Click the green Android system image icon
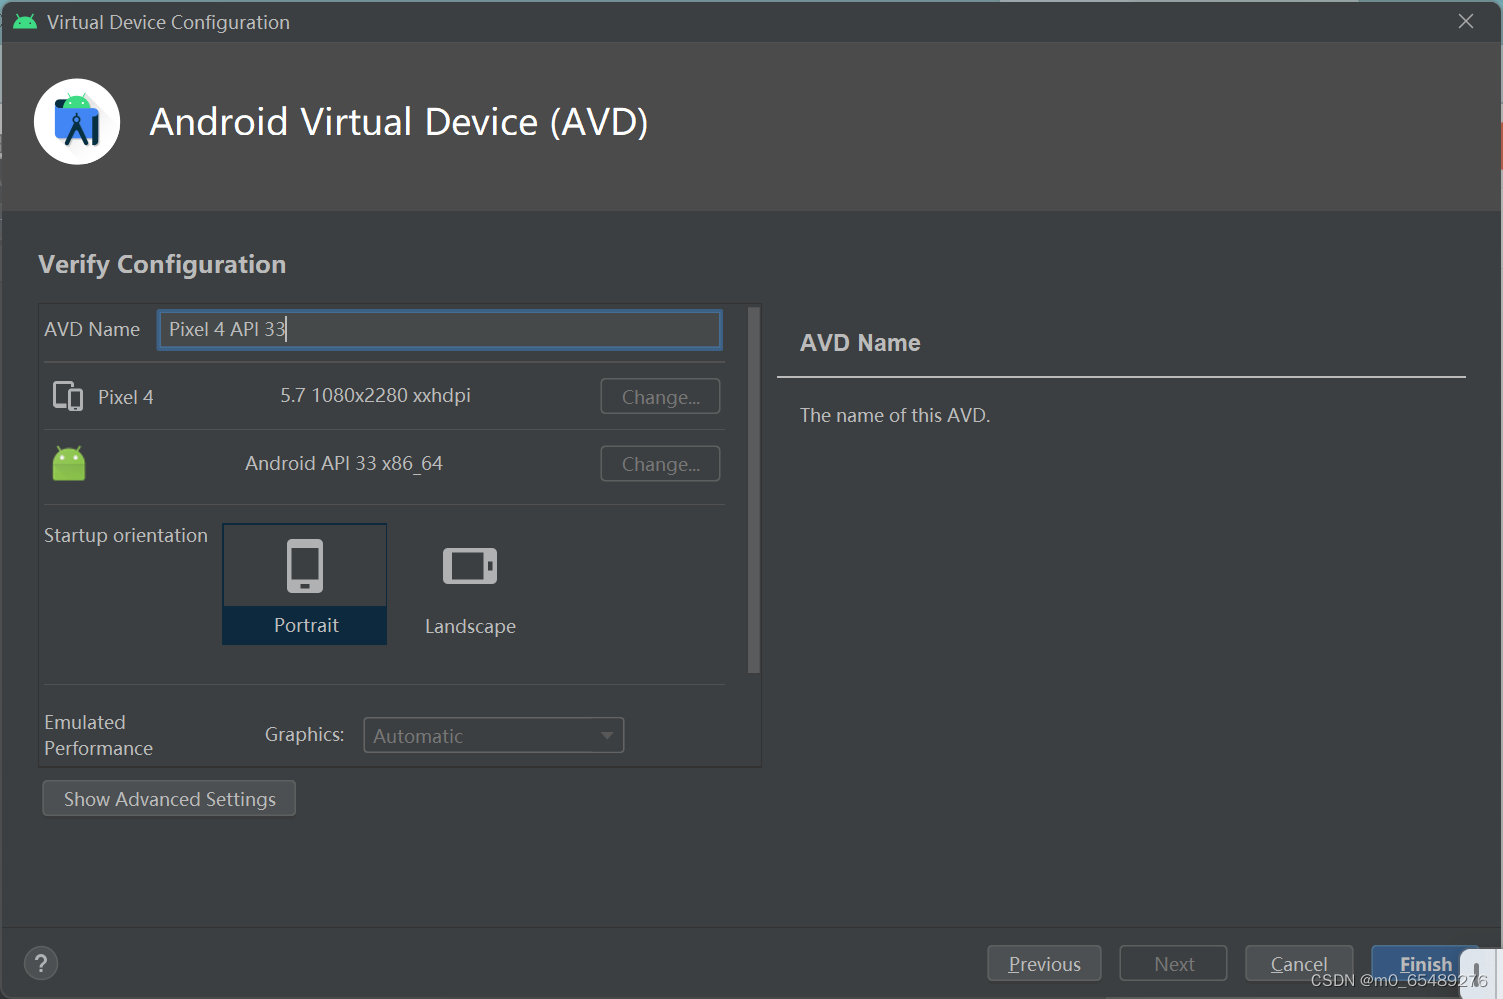 (x=69, y=464)
